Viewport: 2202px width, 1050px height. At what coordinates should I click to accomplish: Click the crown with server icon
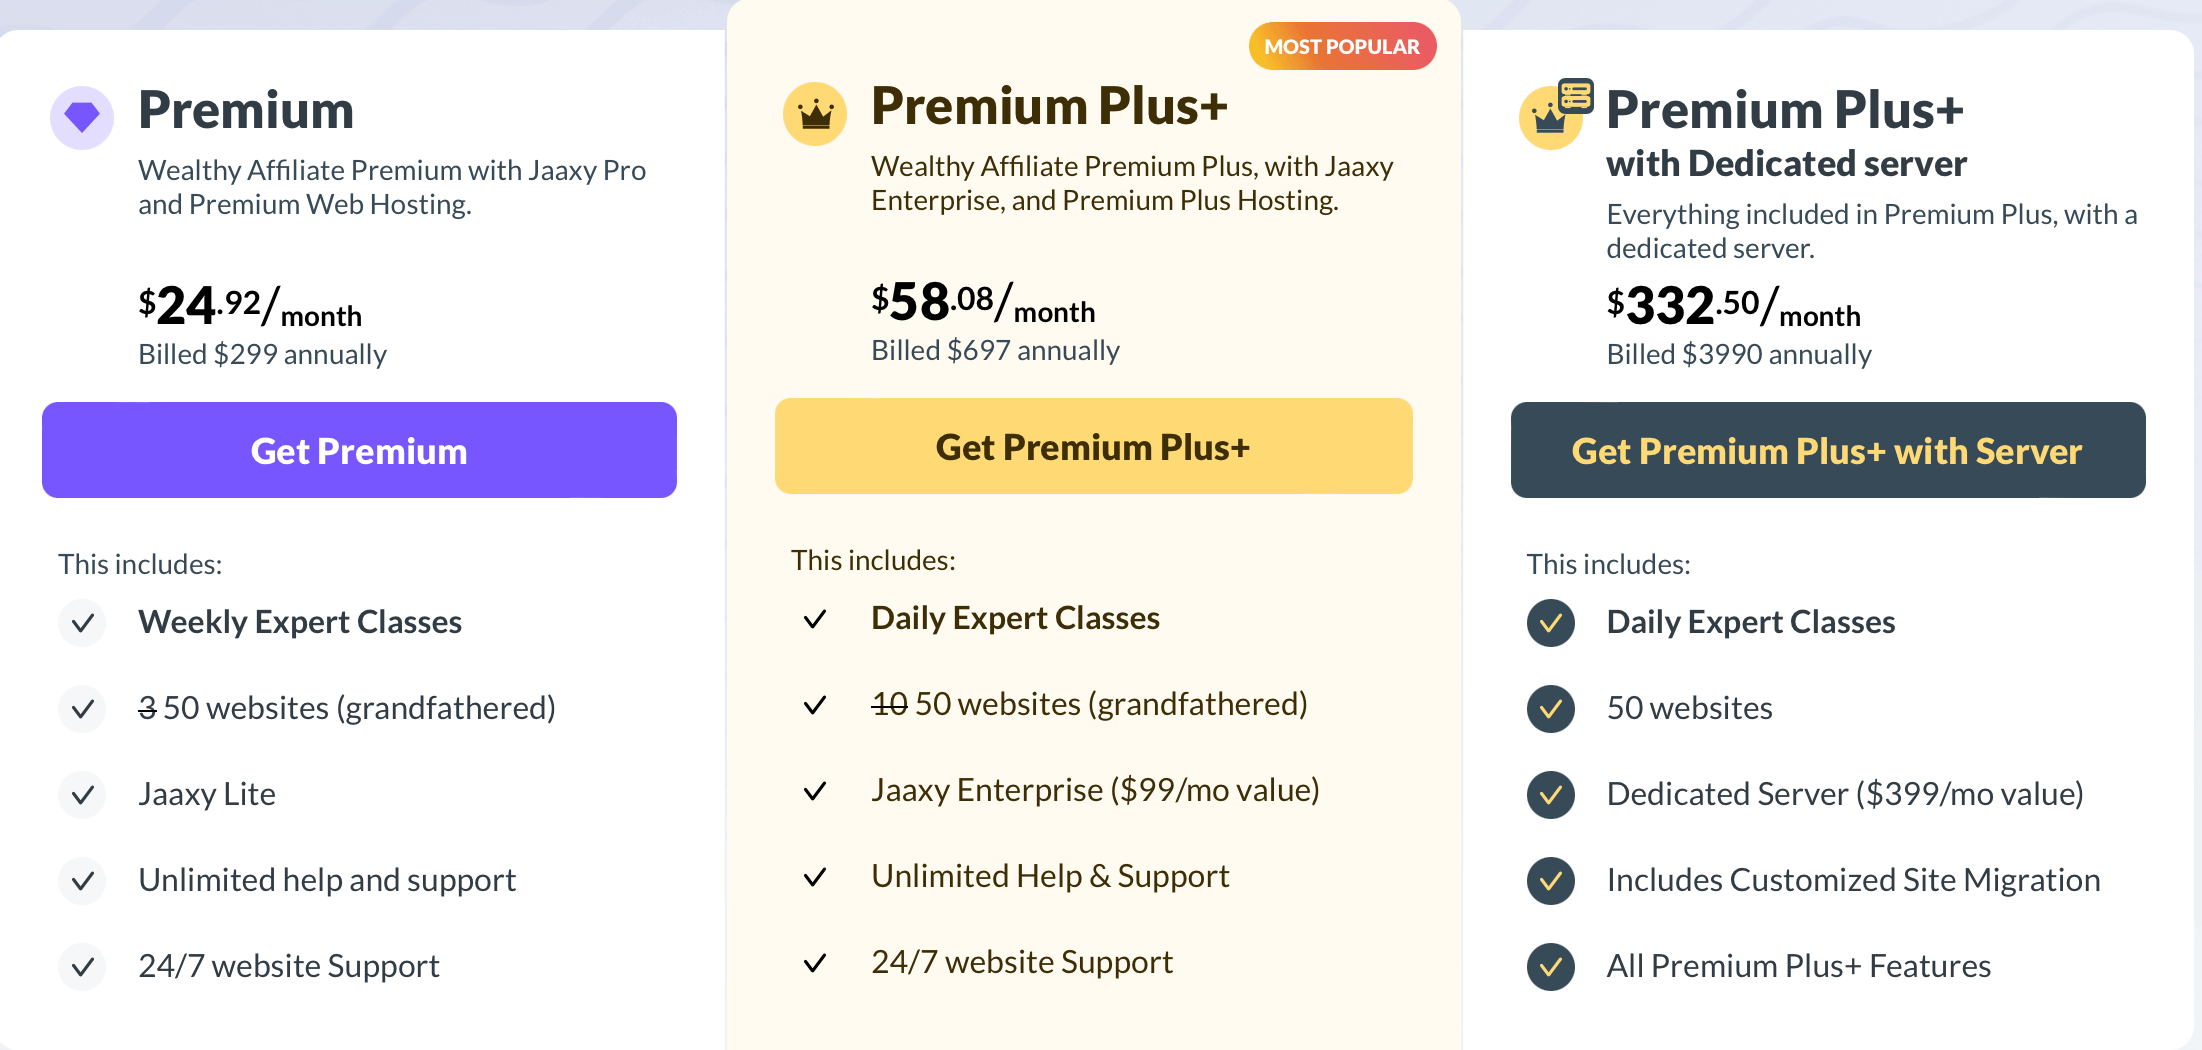pyautogui.click(x=1555, y=114)
